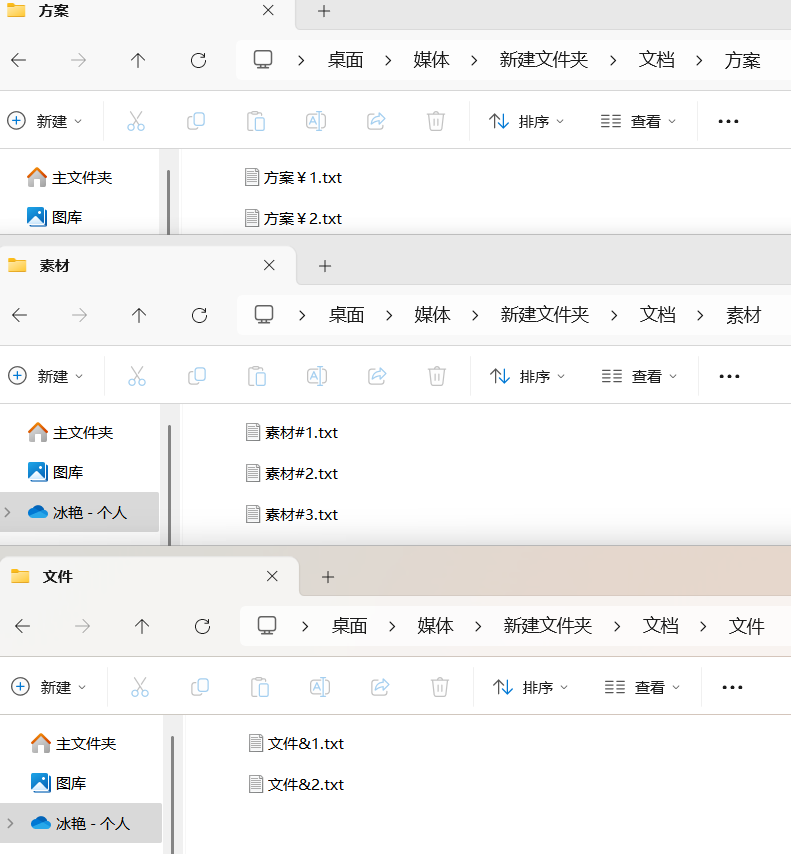Open 排序 dropdown in 文件 window

pos(530,687)
